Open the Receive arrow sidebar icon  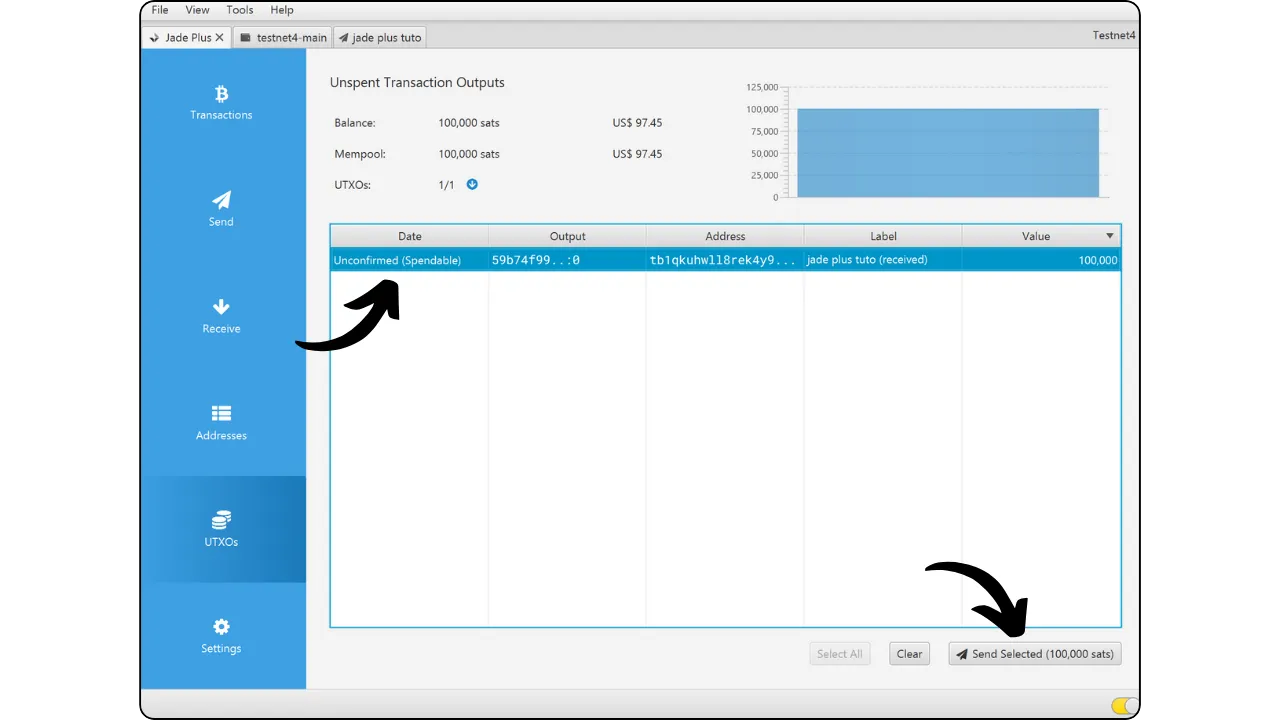(x=221, y=307)
